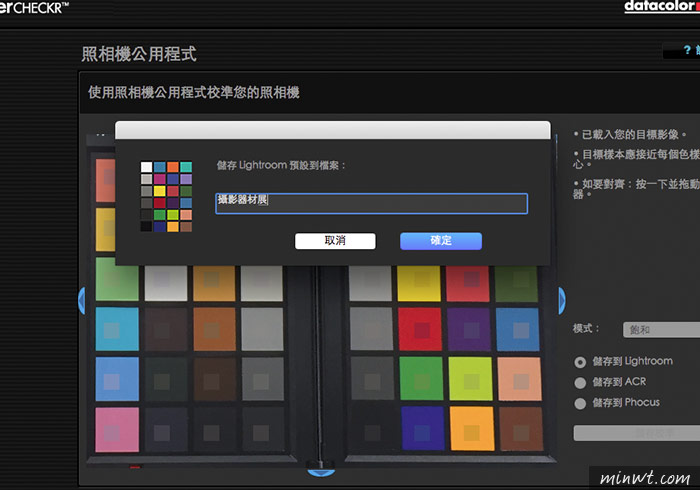Click the grayed-out save calibration button
This screenshot has width=700, height=490.
pyautogui.click(x=637, y=433)
